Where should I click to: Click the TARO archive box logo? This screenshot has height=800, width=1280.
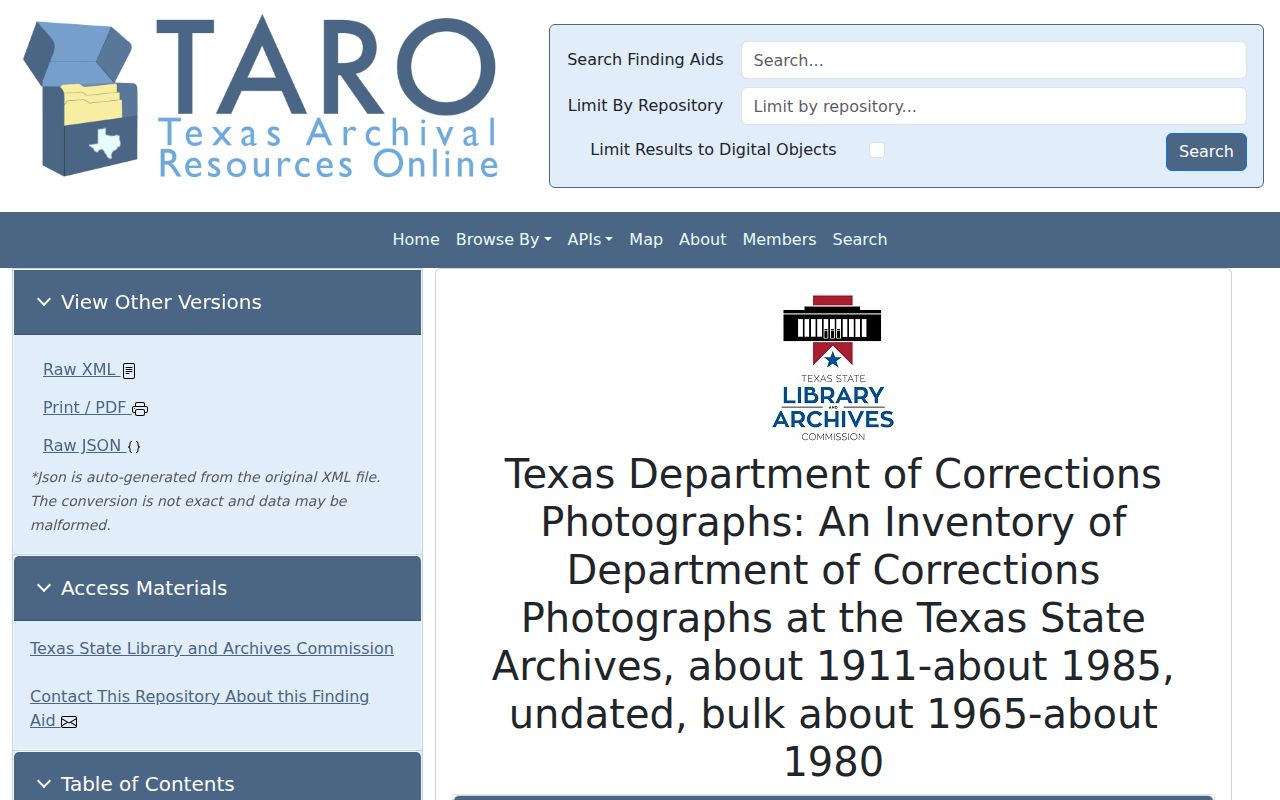pyautogui.click(x=80, y=97)
